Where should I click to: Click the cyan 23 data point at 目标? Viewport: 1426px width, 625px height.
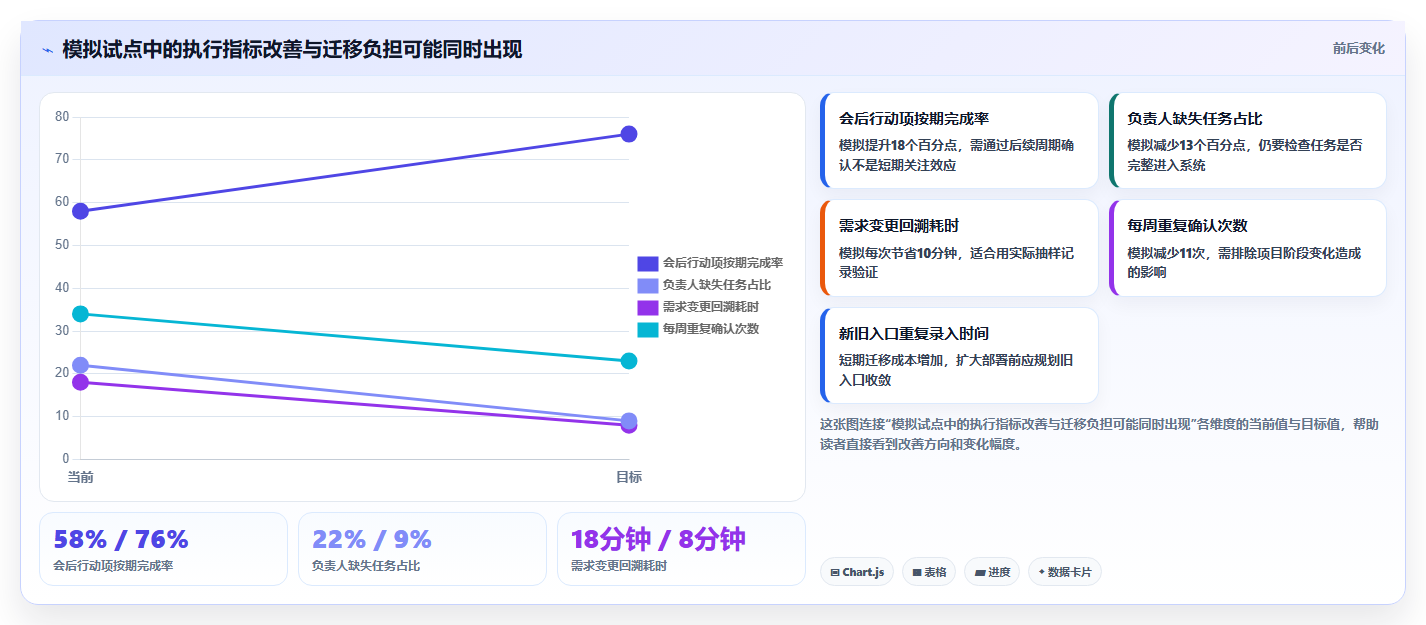pyautogui.click(x=629, y=361)
